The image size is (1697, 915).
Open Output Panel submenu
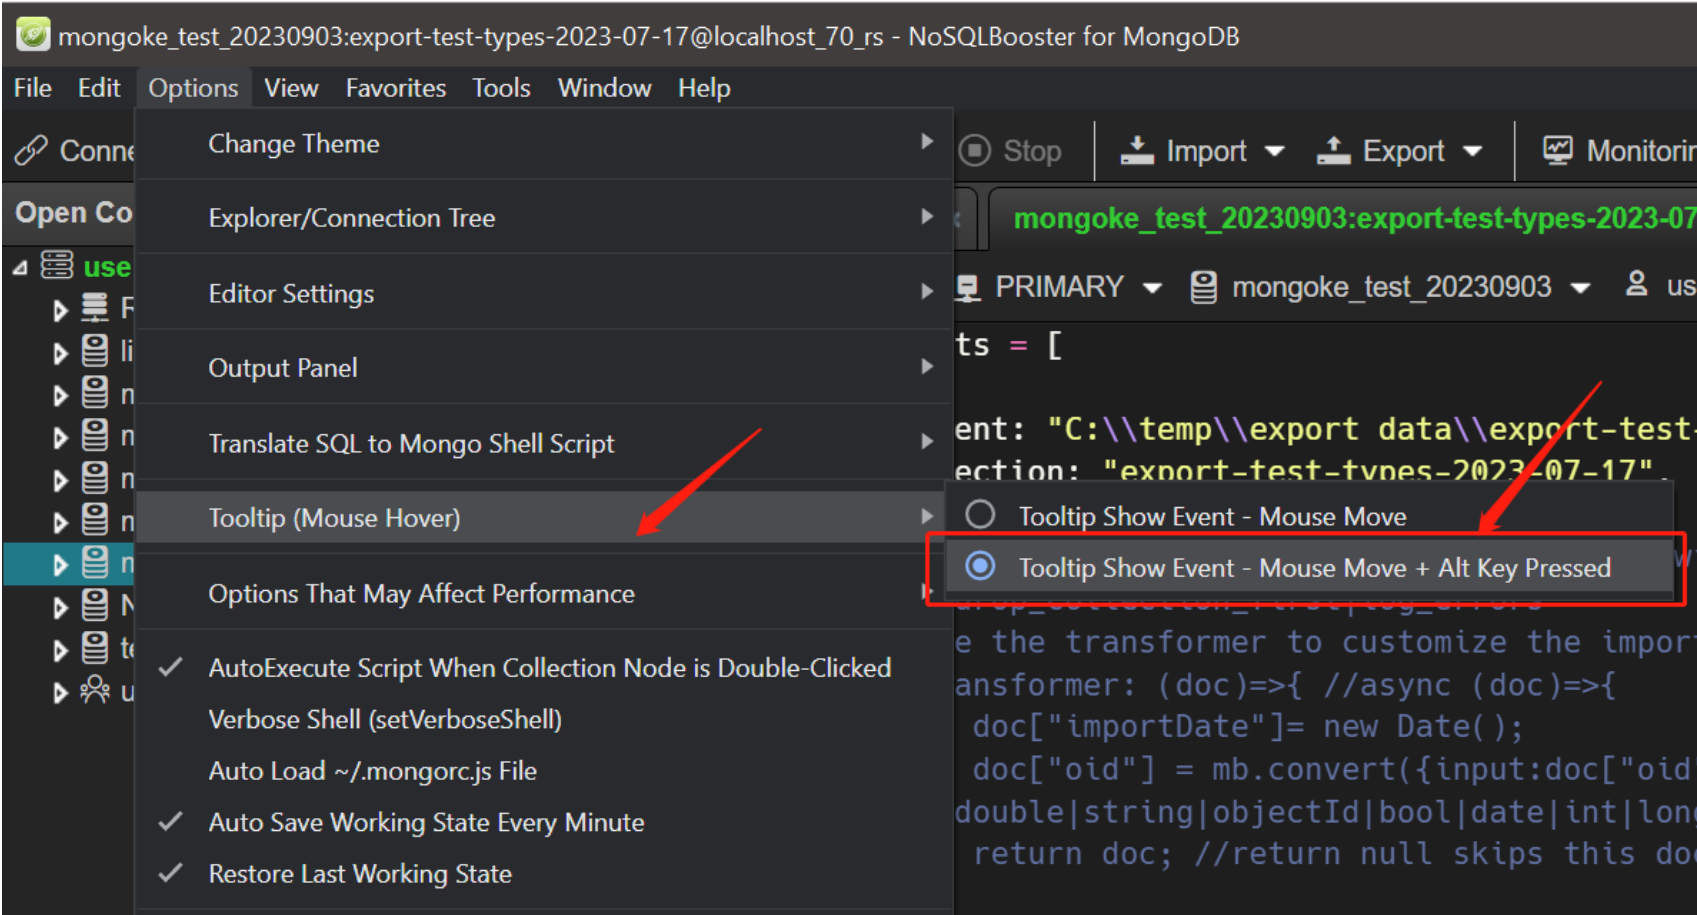point(543,368)
